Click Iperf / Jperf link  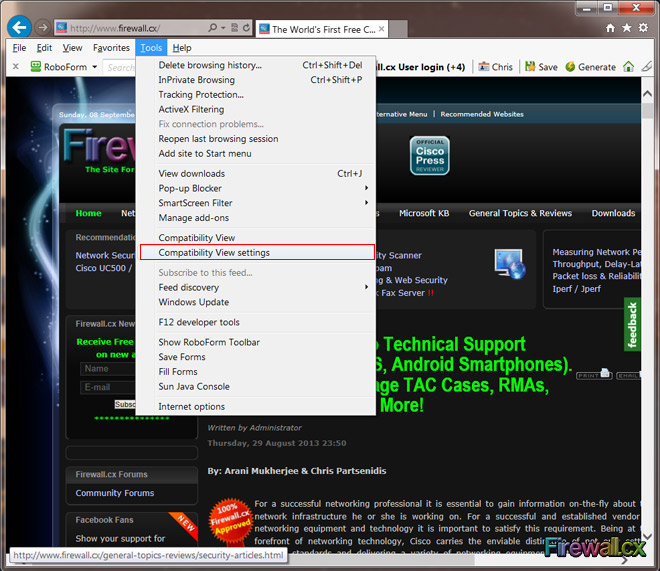click(x=576, y=289)
